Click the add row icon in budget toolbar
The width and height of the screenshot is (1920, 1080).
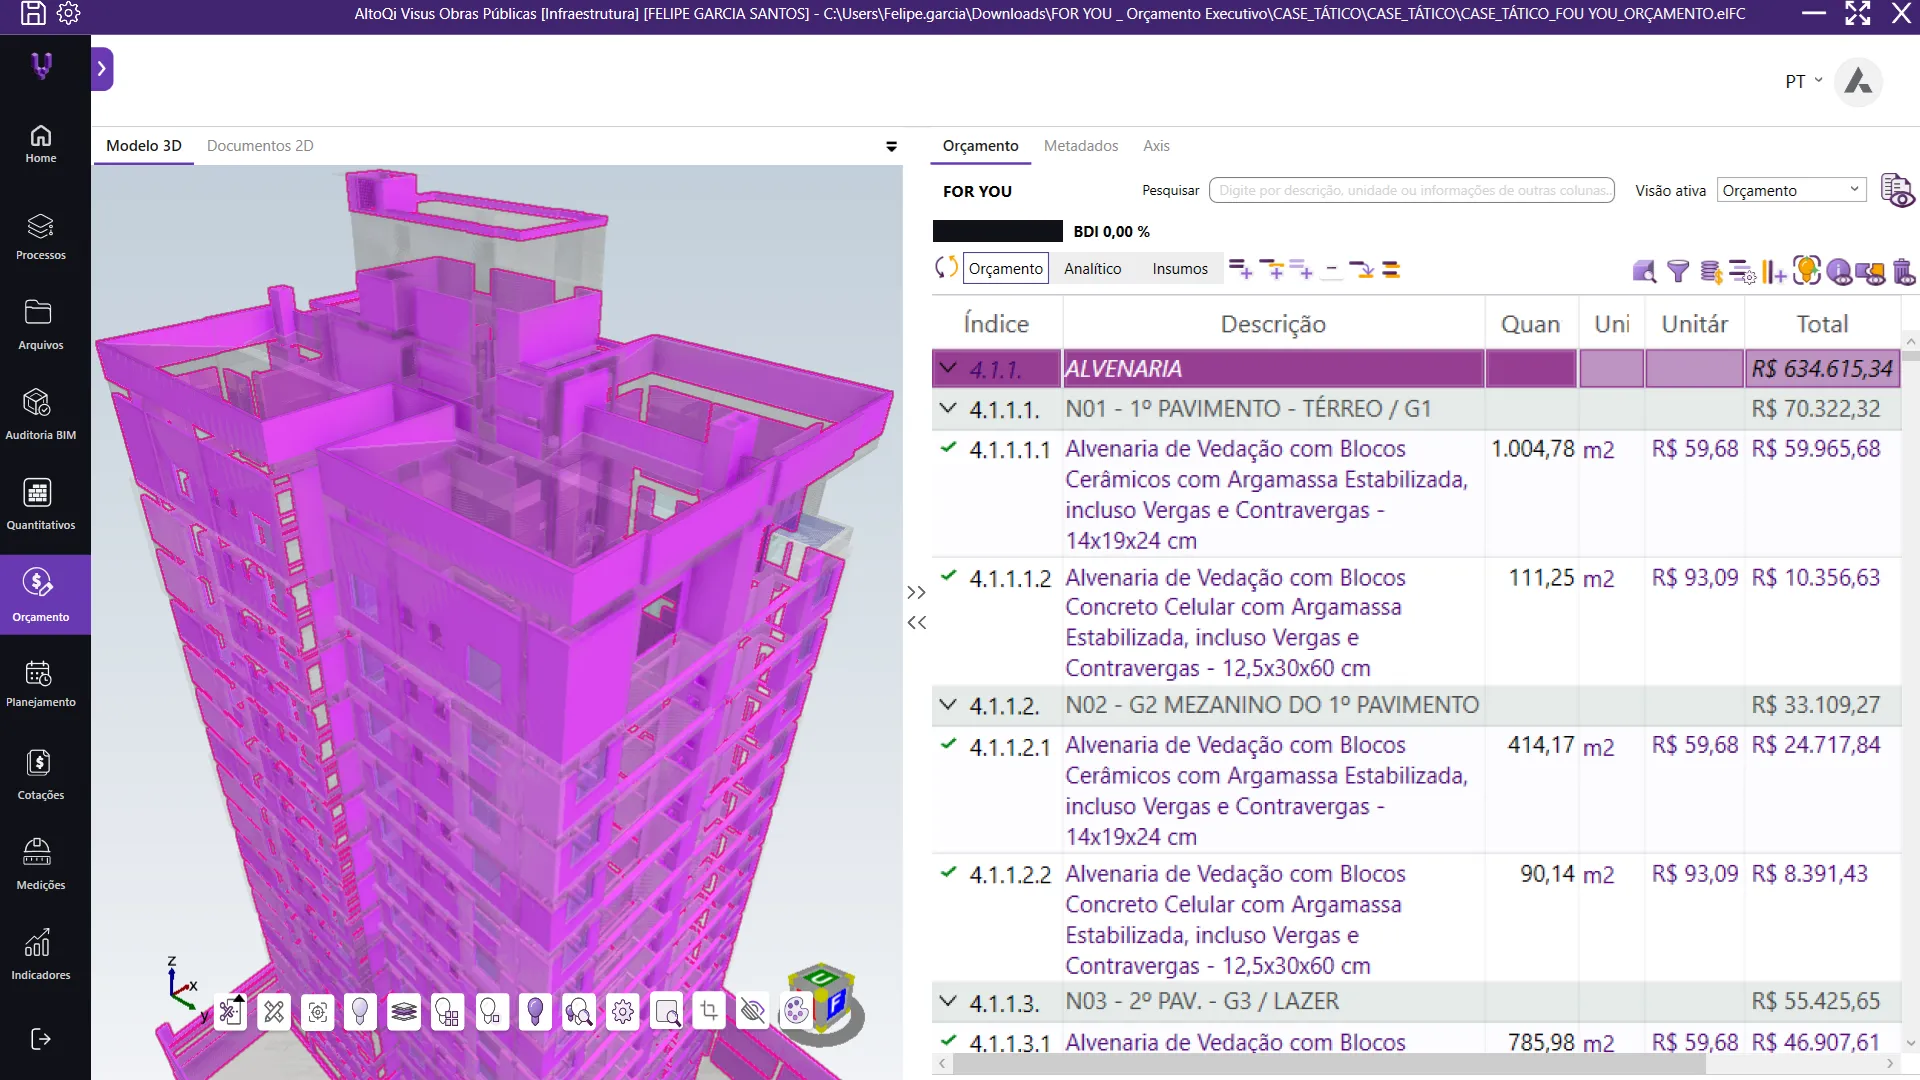point(1240,269)
